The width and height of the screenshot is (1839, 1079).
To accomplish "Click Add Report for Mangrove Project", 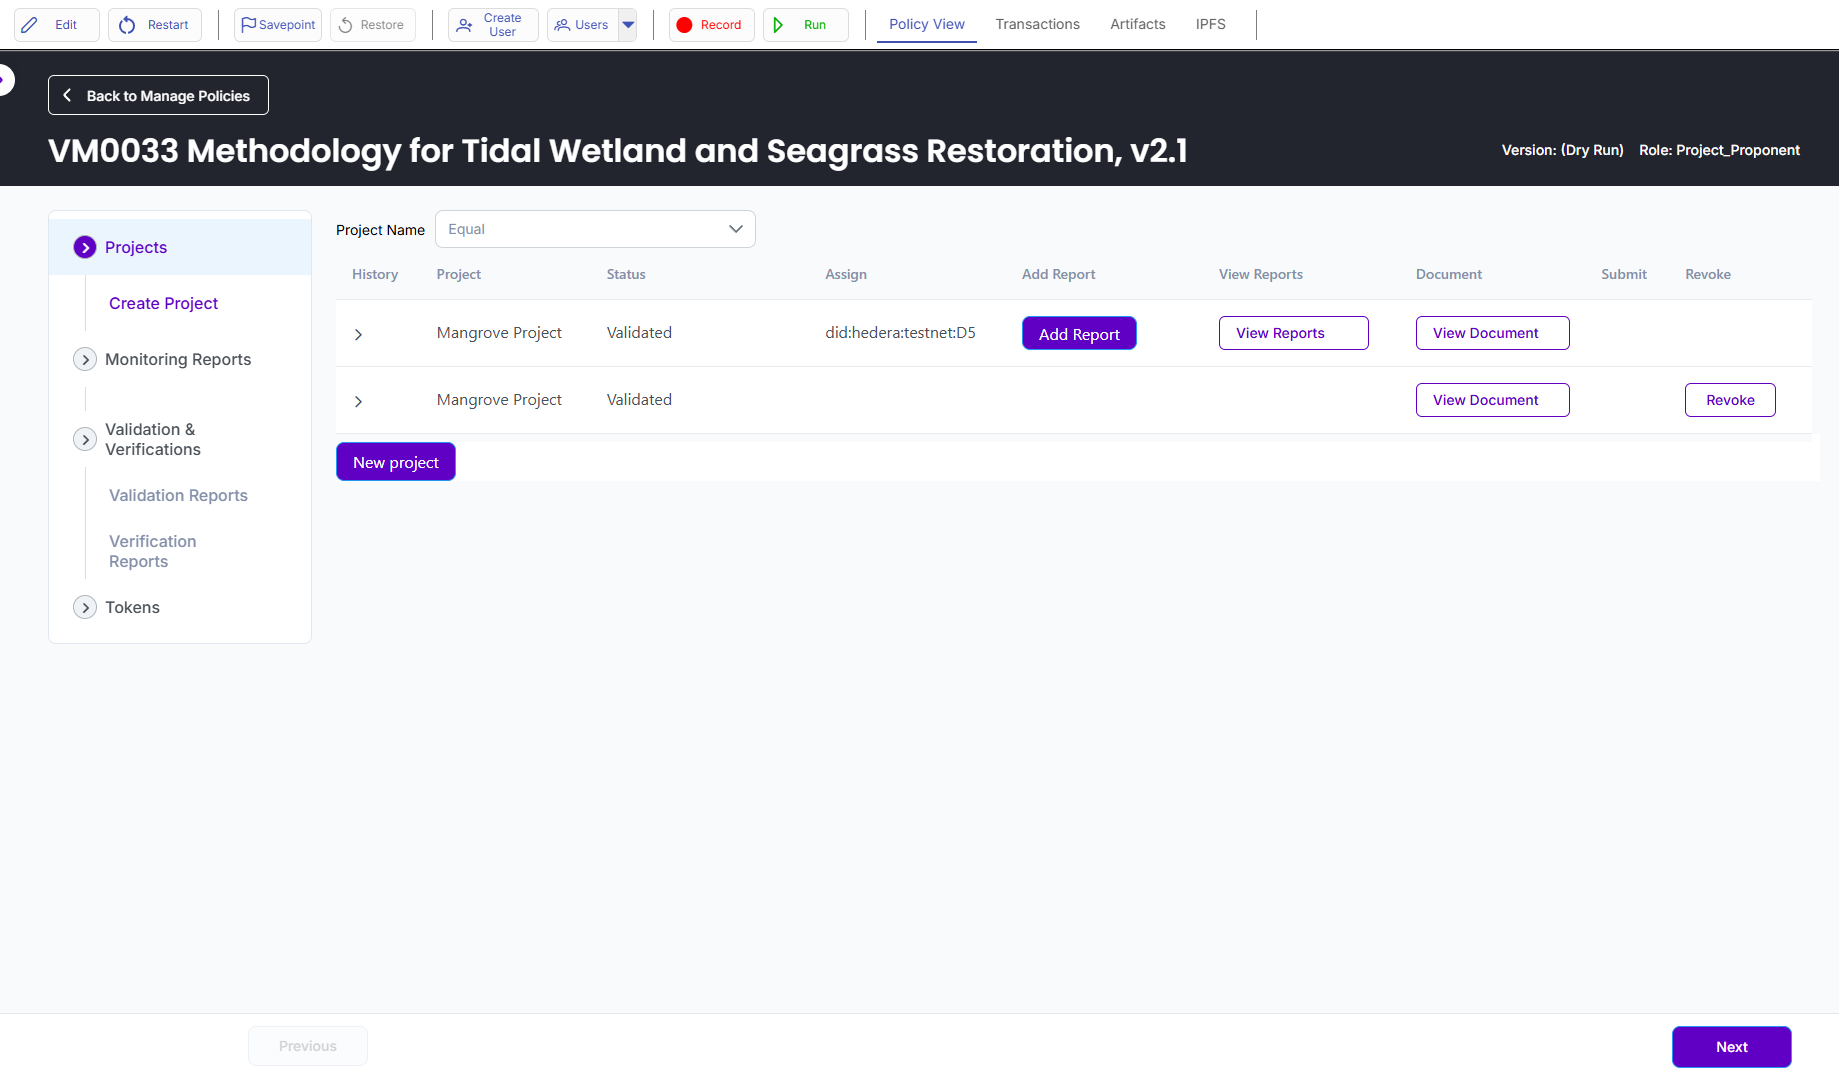I will tap(1079, 333).
